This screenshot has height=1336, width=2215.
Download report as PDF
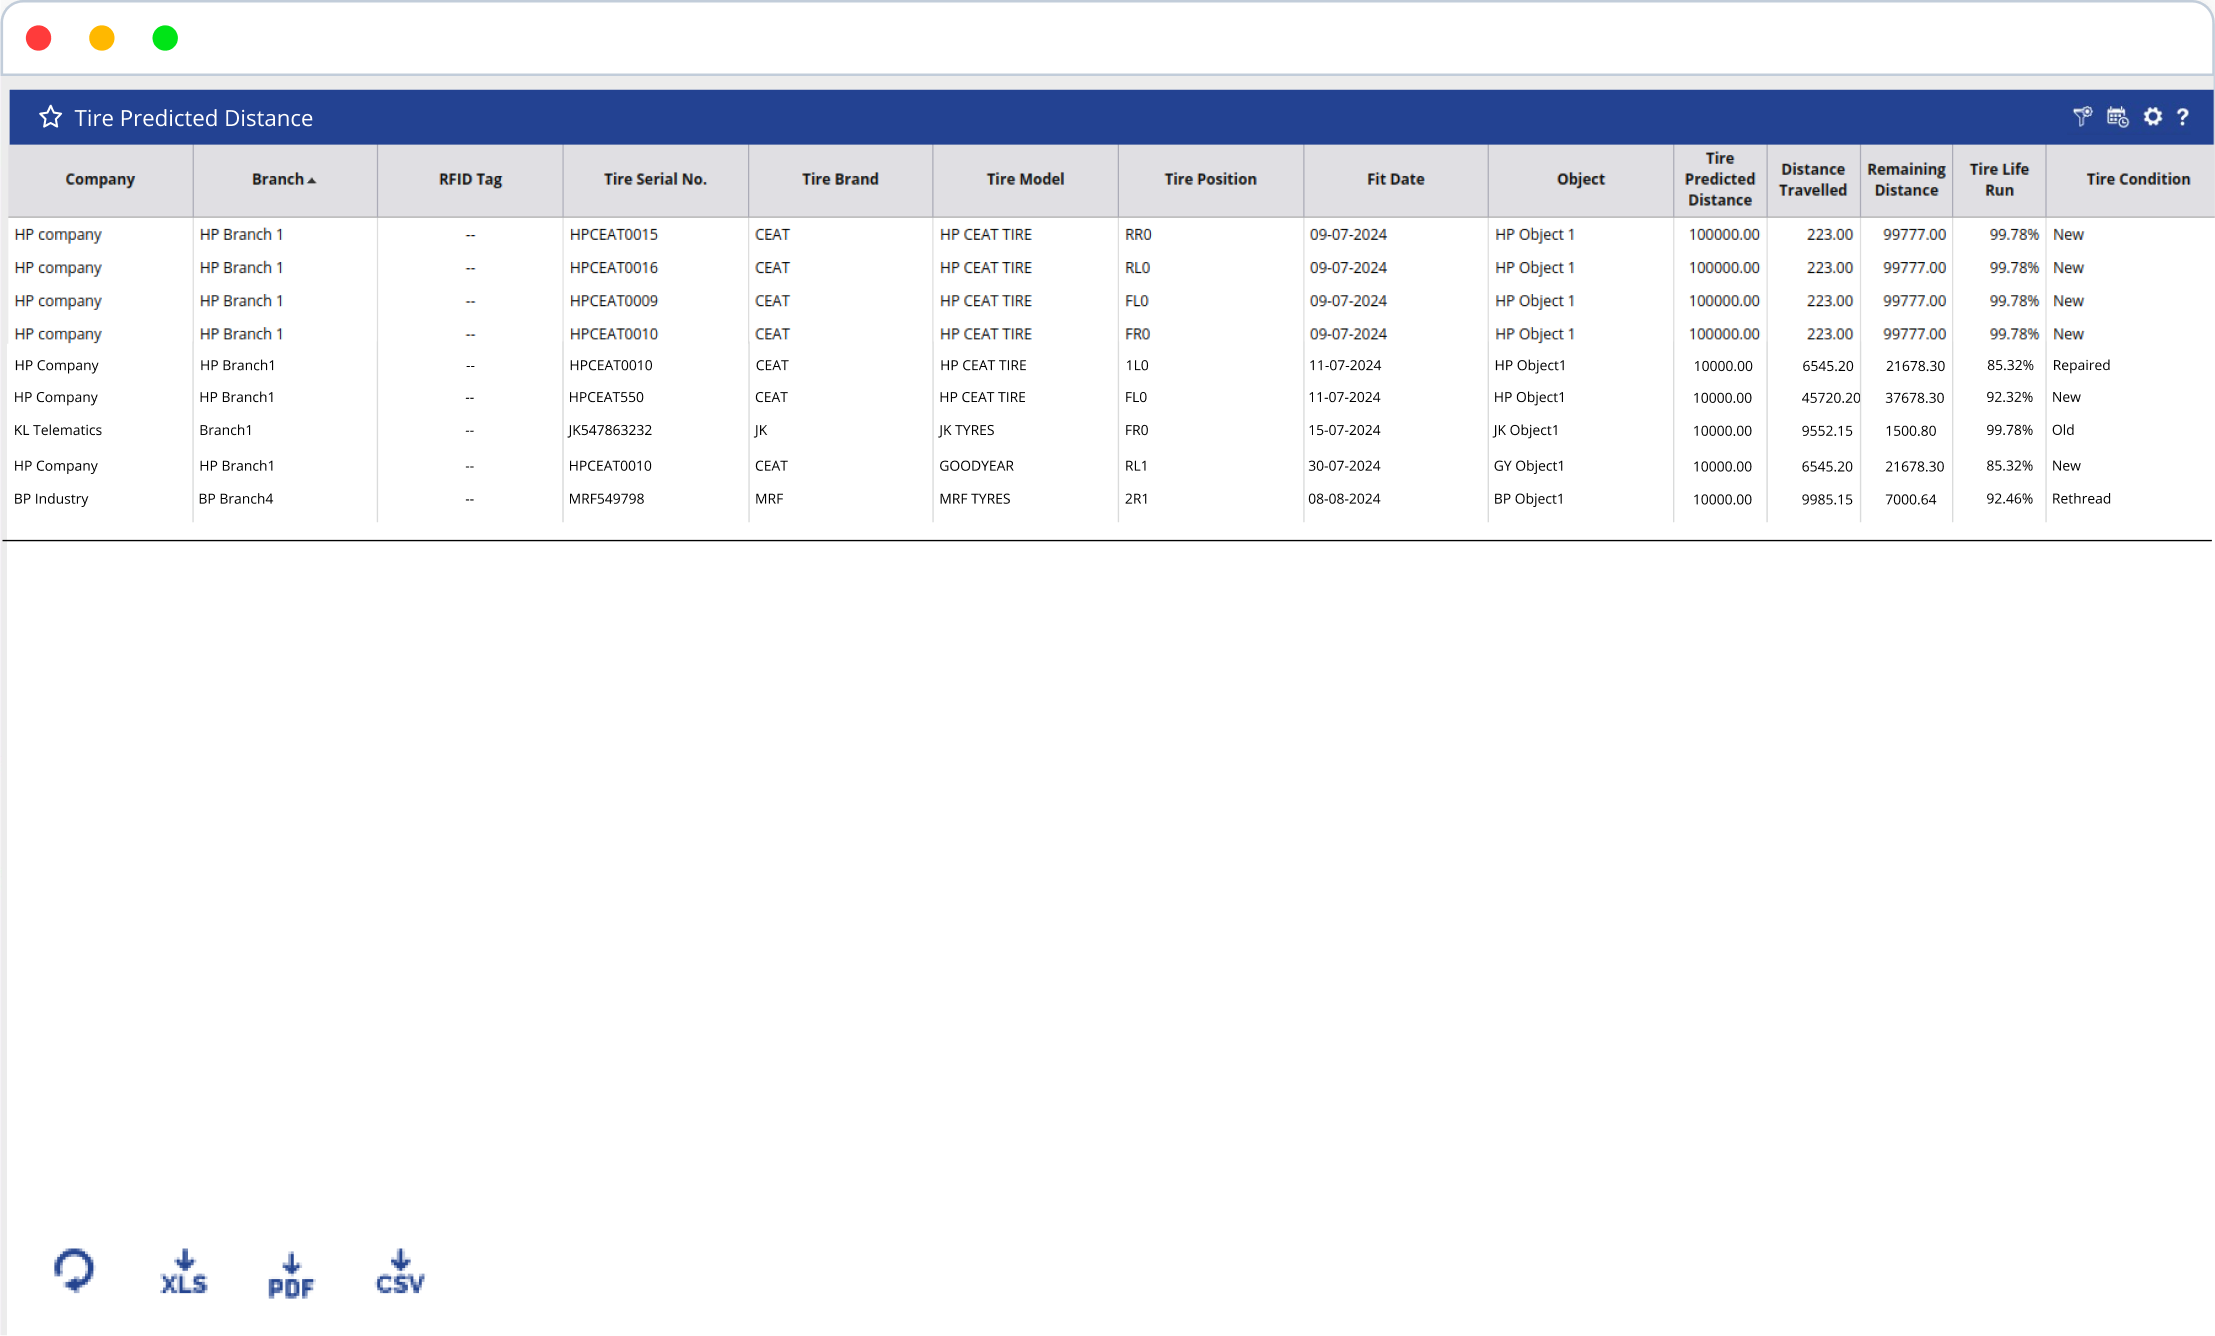click(291, 1275)
